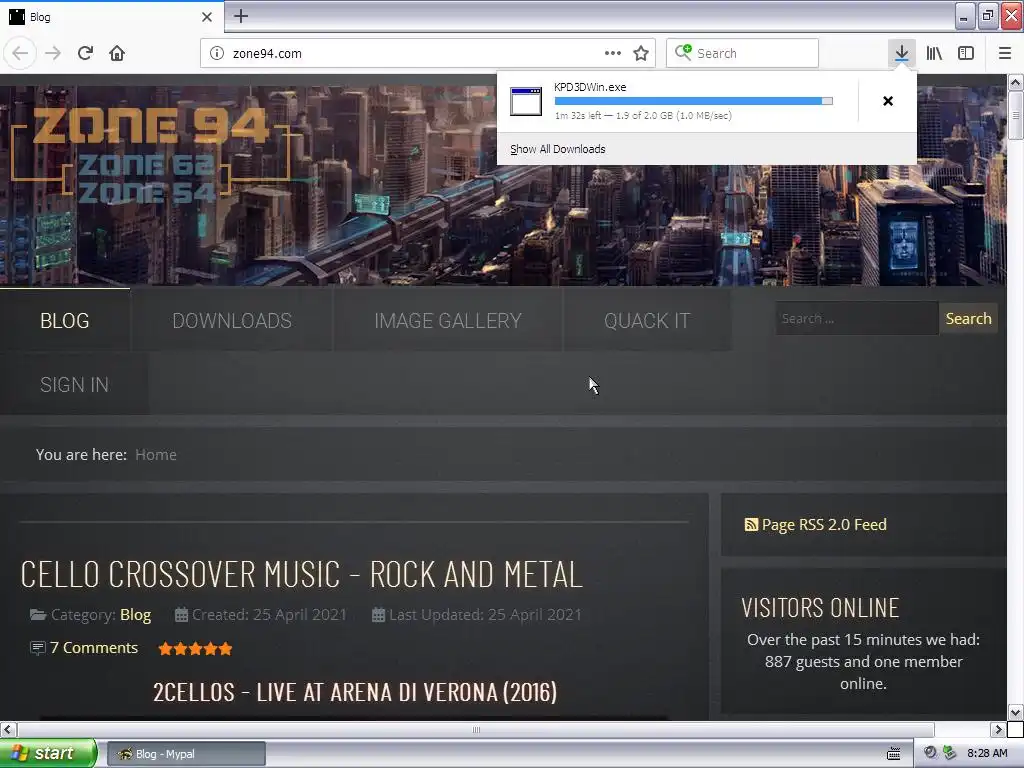Go to the browser home page

coord(117,53)
